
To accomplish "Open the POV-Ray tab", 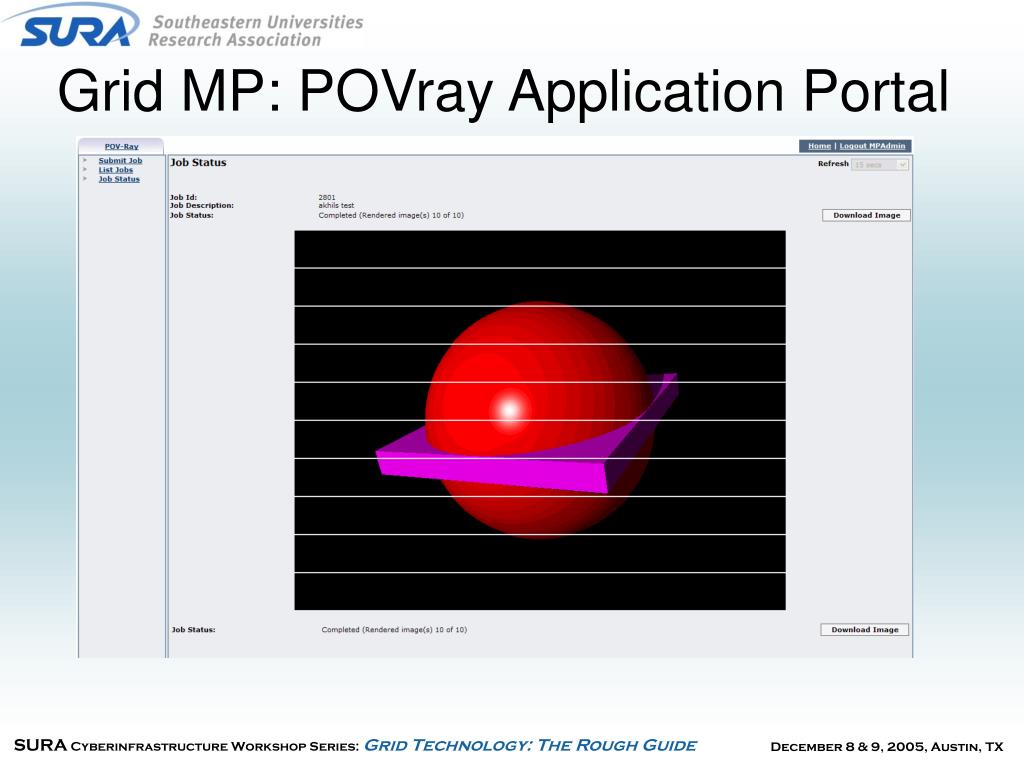I will (x=121, y=146).
